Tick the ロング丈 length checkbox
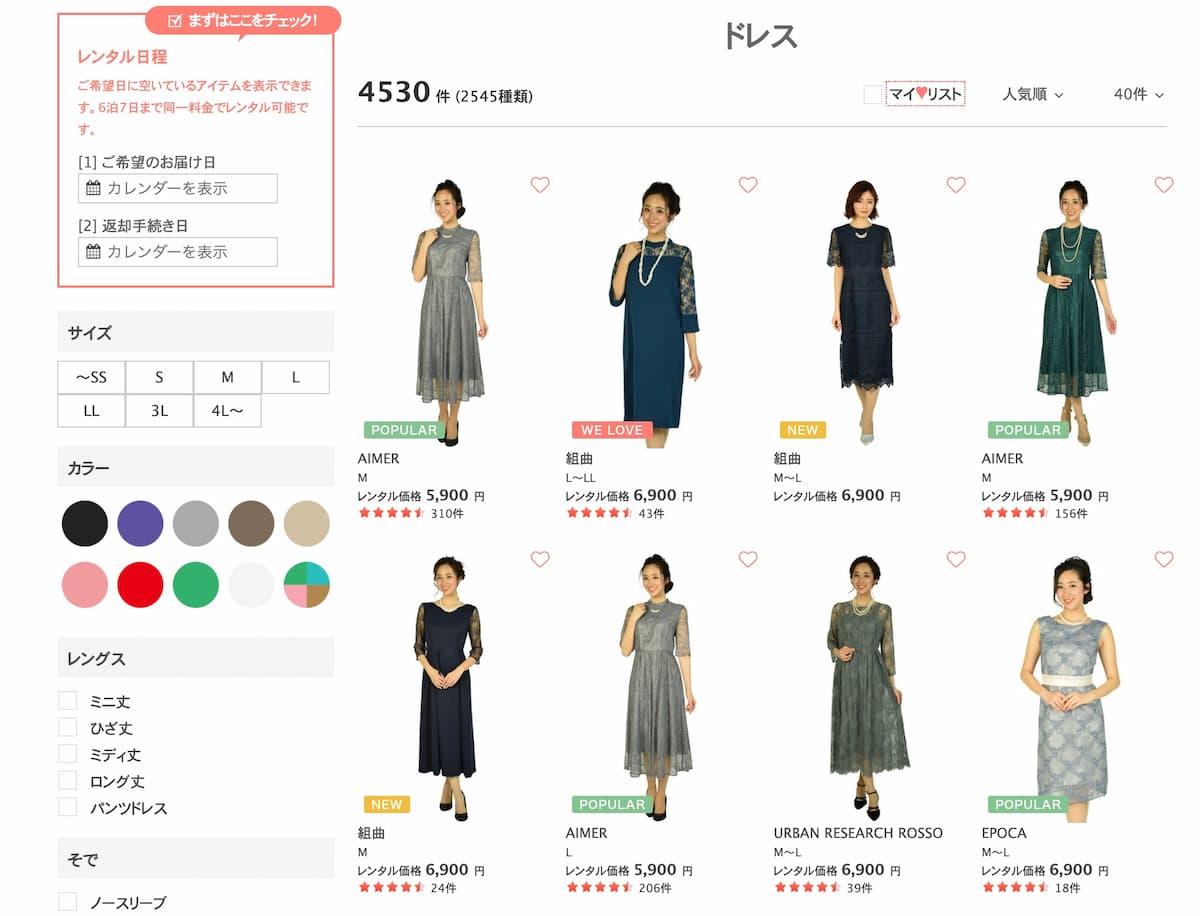 coord(68,780)
